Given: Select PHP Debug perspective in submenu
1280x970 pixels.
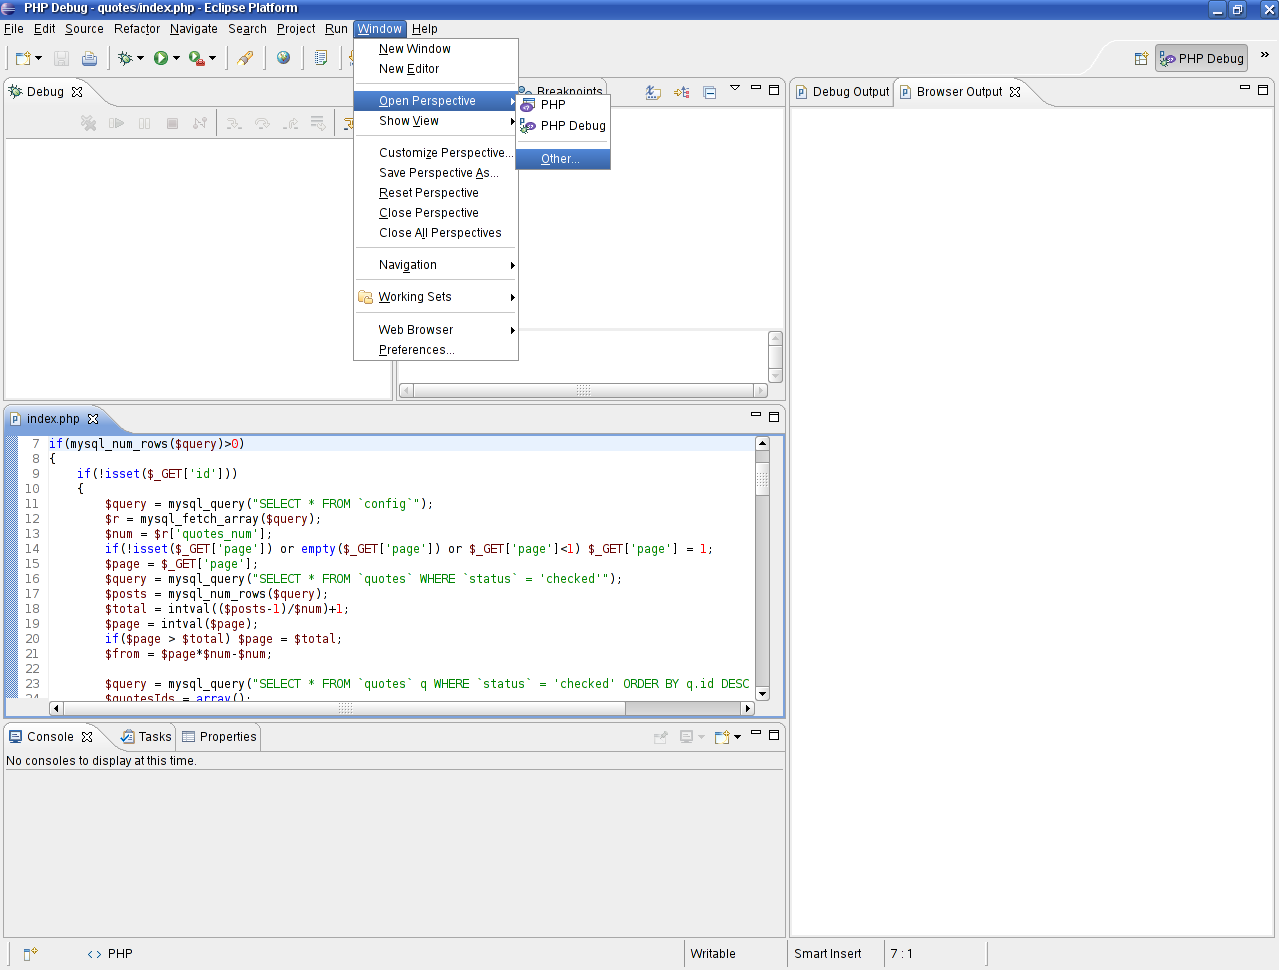Looking at the screenshot, I should pyautogui.click(x=563, y=126).
